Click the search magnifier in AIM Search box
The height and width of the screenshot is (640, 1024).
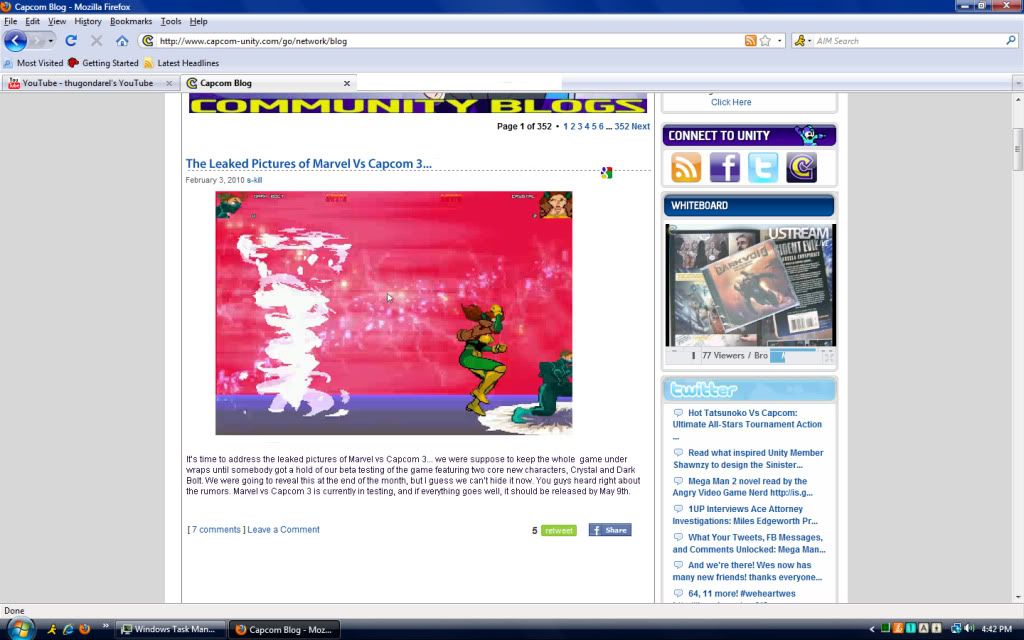(x=1010, y=40)
